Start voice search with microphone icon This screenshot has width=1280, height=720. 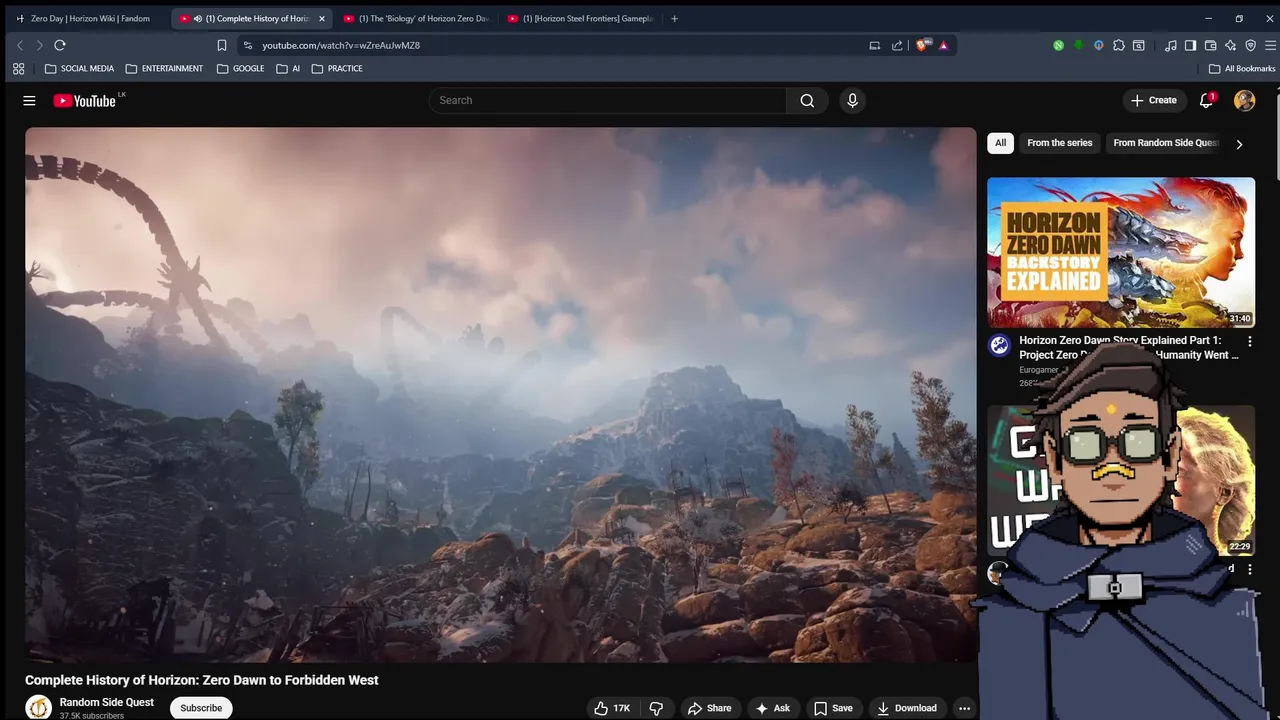pyautogui.click(x=852, y=100)
